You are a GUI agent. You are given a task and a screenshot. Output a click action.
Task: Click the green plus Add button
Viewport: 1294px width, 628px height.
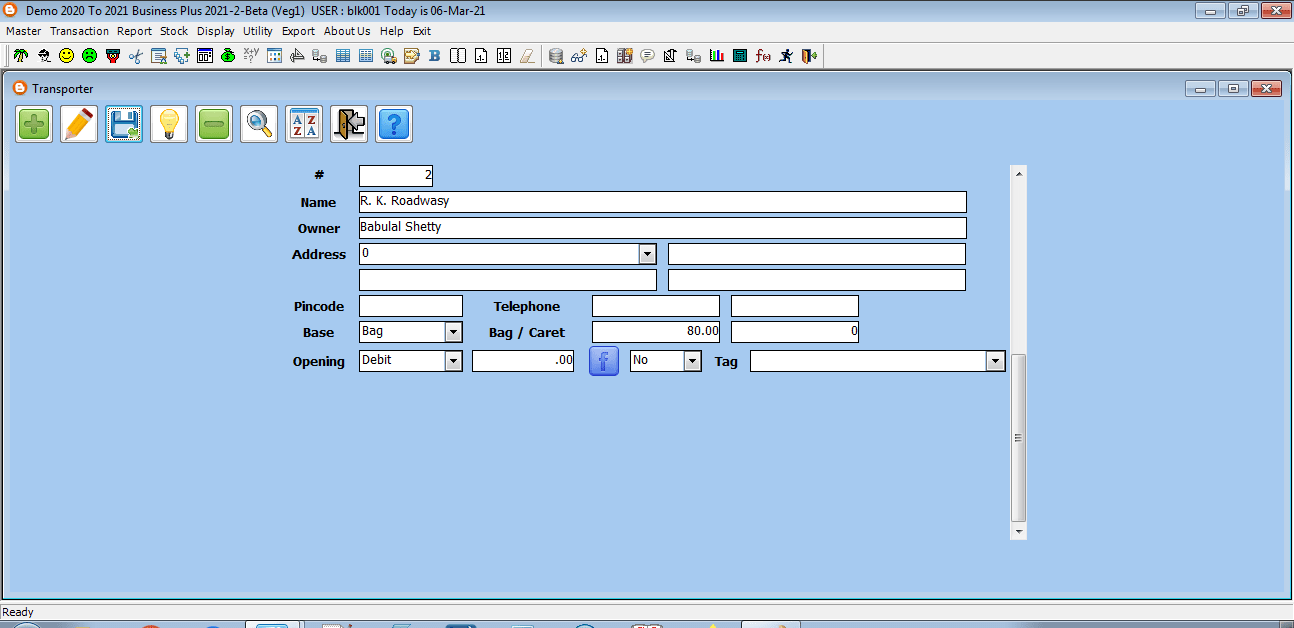click(x=34, y=125)
